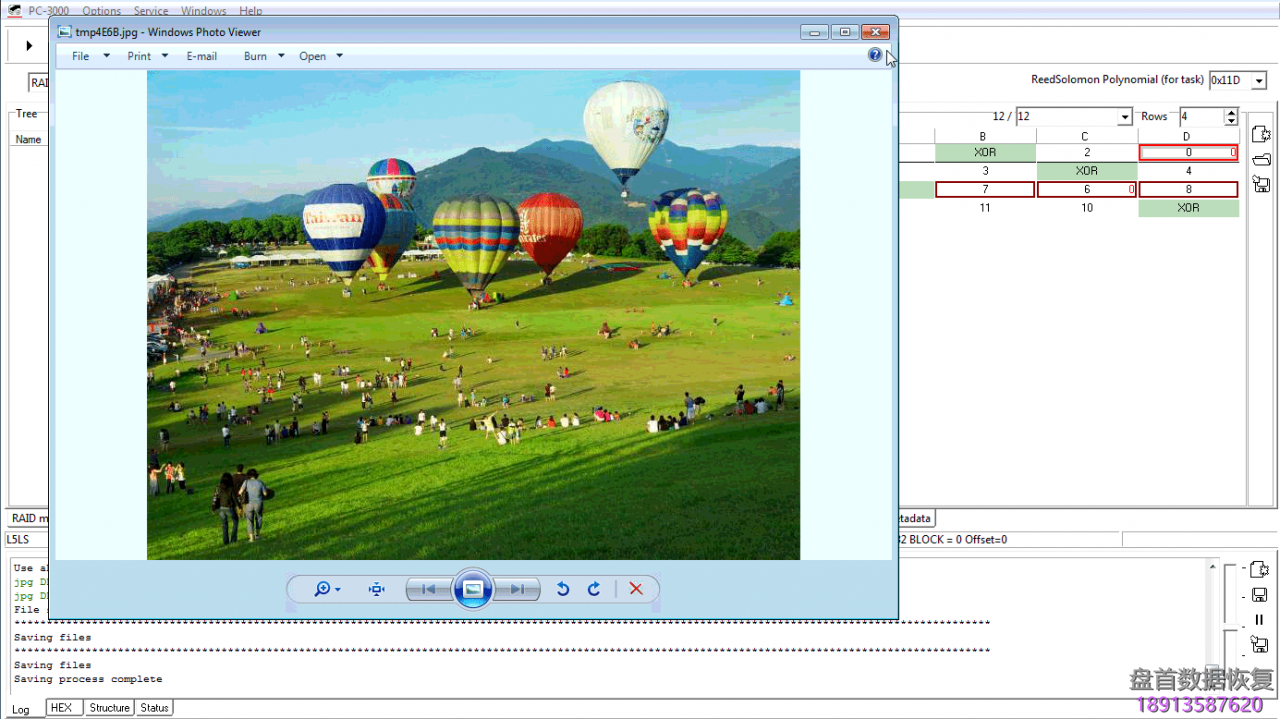Expand the File menu in Photo Viewer
1280x719 pixels.
coord(90,56)
